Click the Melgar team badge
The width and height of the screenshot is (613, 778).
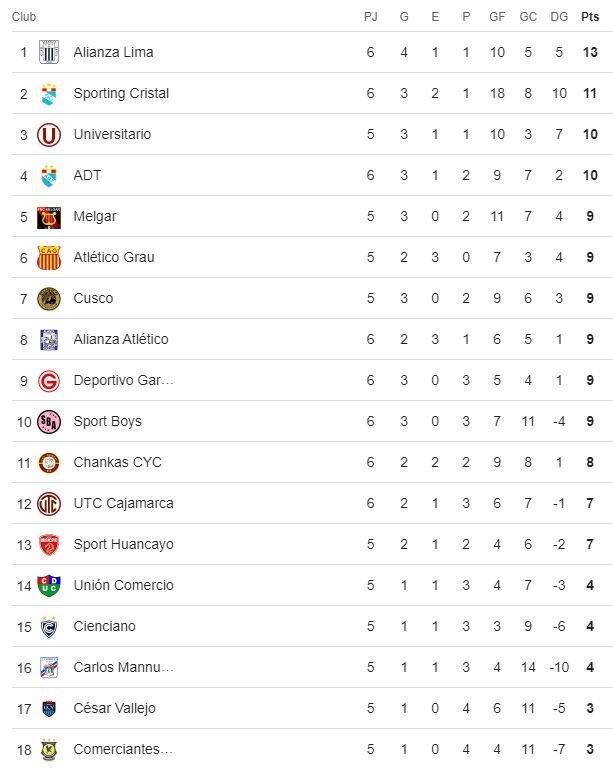(48, 216)
